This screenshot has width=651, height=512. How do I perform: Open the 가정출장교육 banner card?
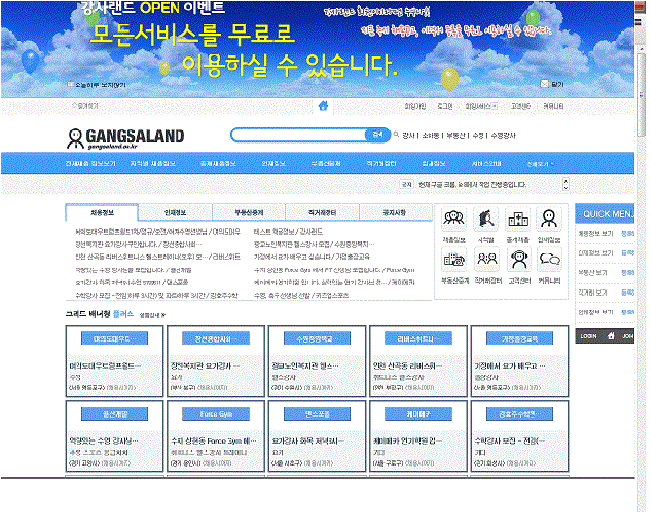(520, 361)
